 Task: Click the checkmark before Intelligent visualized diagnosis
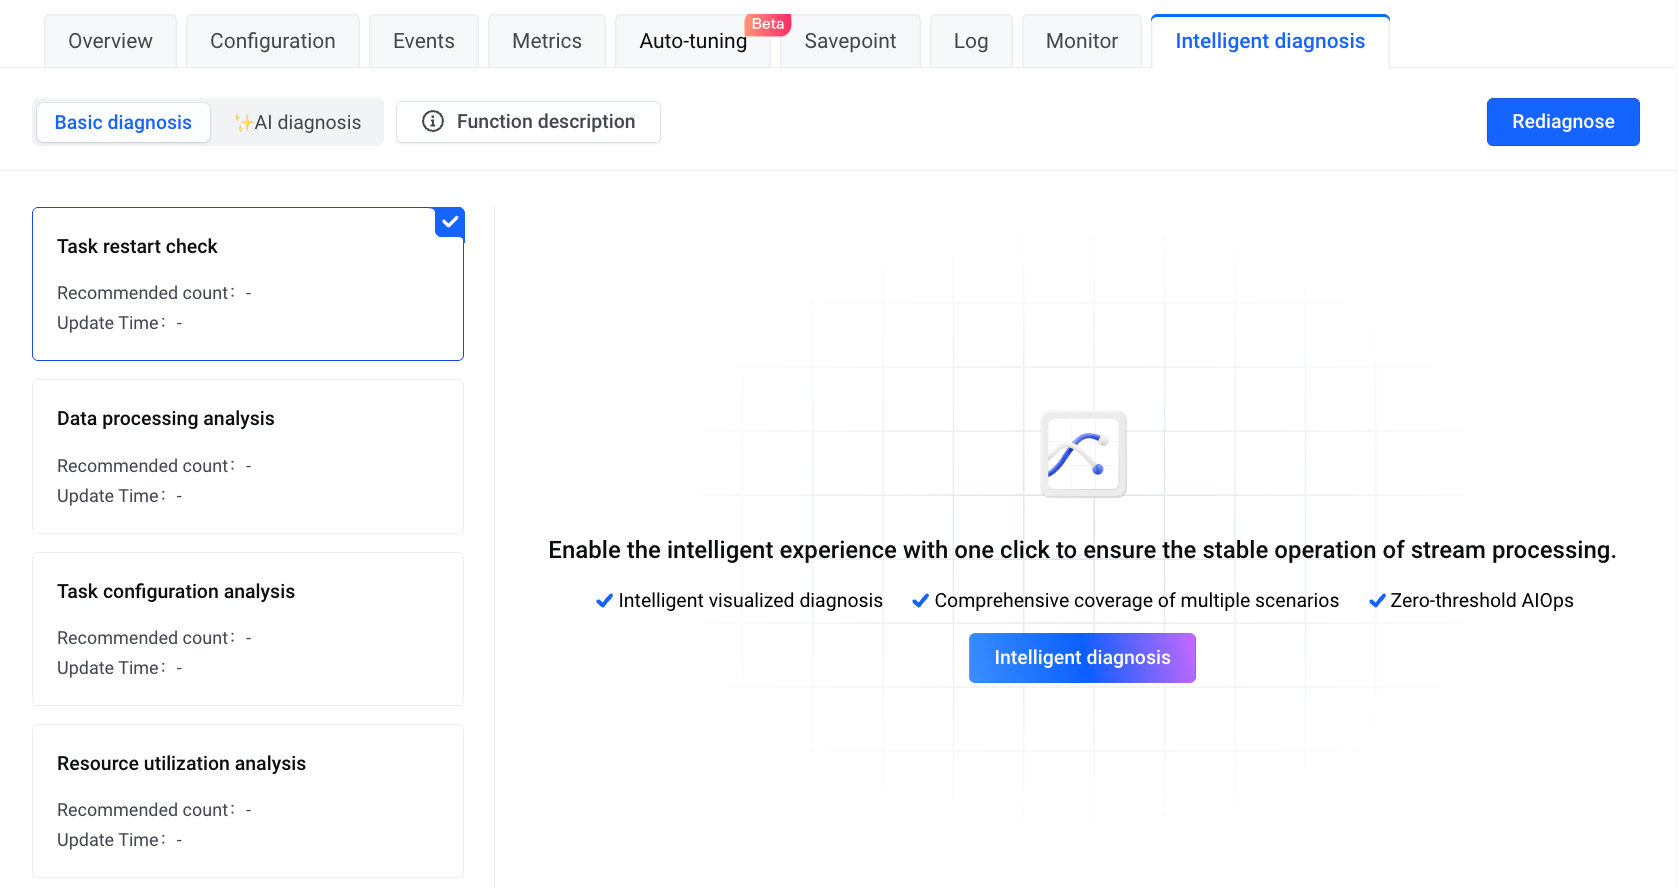(604, 601)
